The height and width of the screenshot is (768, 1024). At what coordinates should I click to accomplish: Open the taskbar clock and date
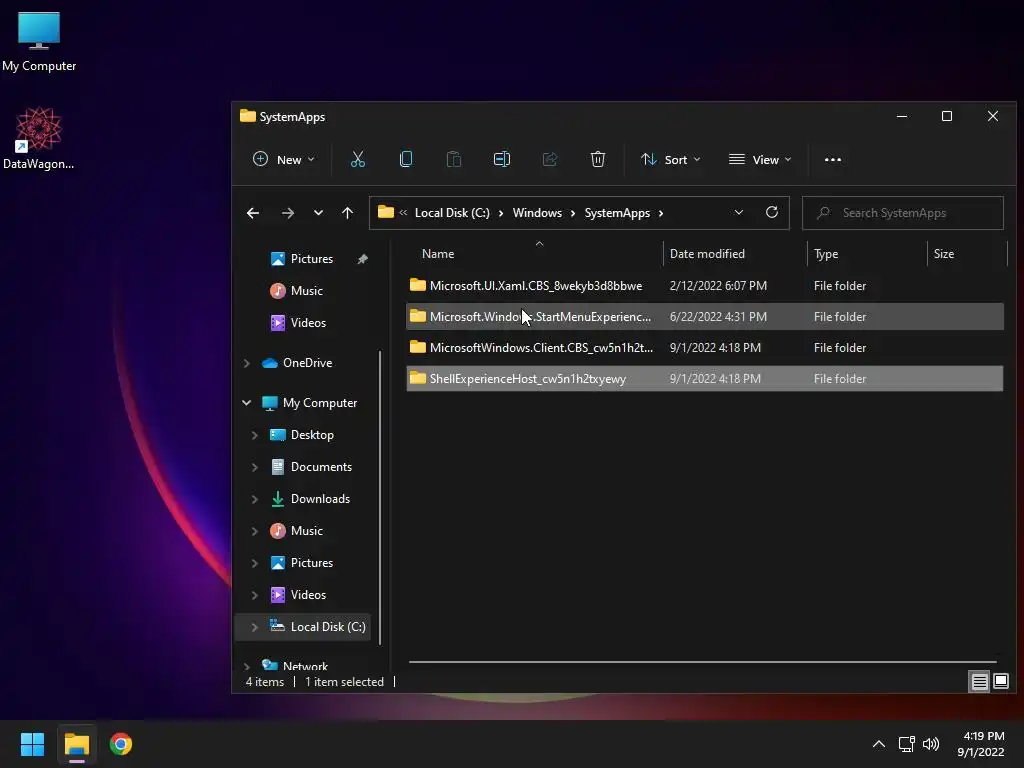tap(981, 744)
